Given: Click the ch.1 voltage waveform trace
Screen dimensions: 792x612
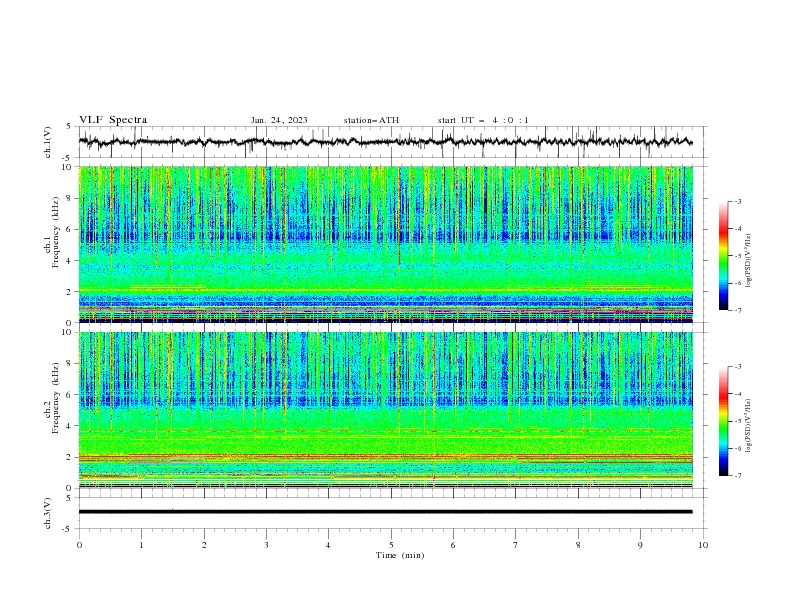Looking at the screenshot, I should [386, 142].
